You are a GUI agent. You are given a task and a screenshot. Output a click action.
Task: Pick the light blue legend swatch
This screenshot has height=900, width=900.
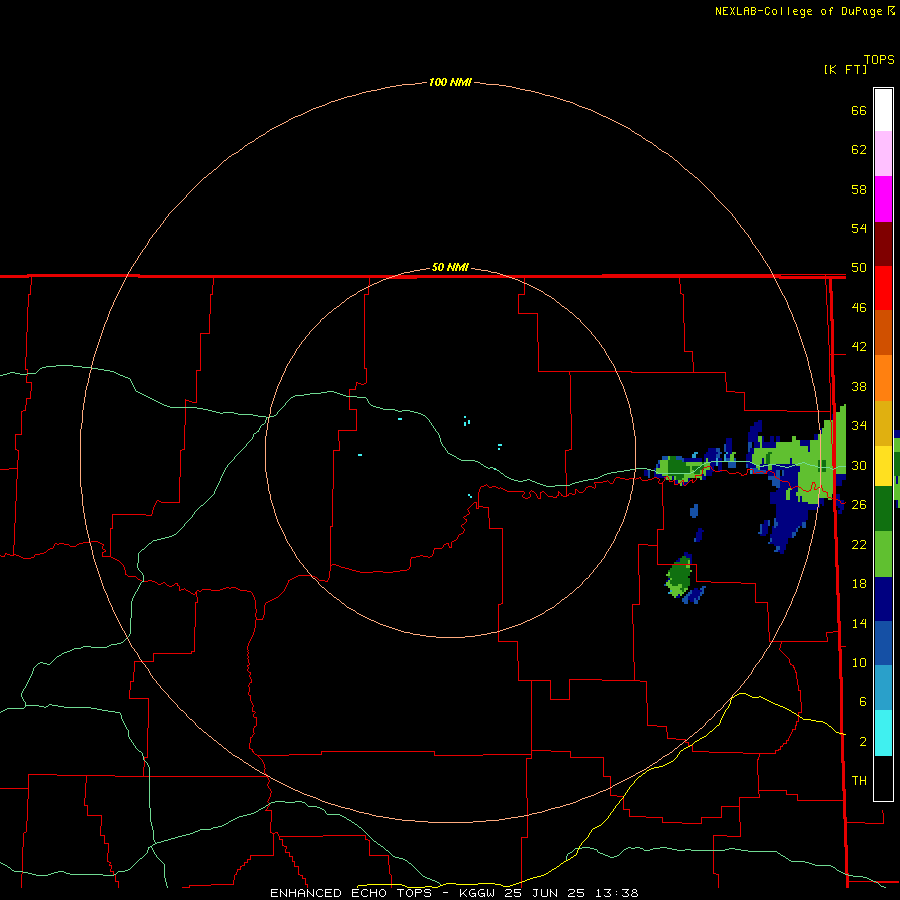tap(883, 688)
